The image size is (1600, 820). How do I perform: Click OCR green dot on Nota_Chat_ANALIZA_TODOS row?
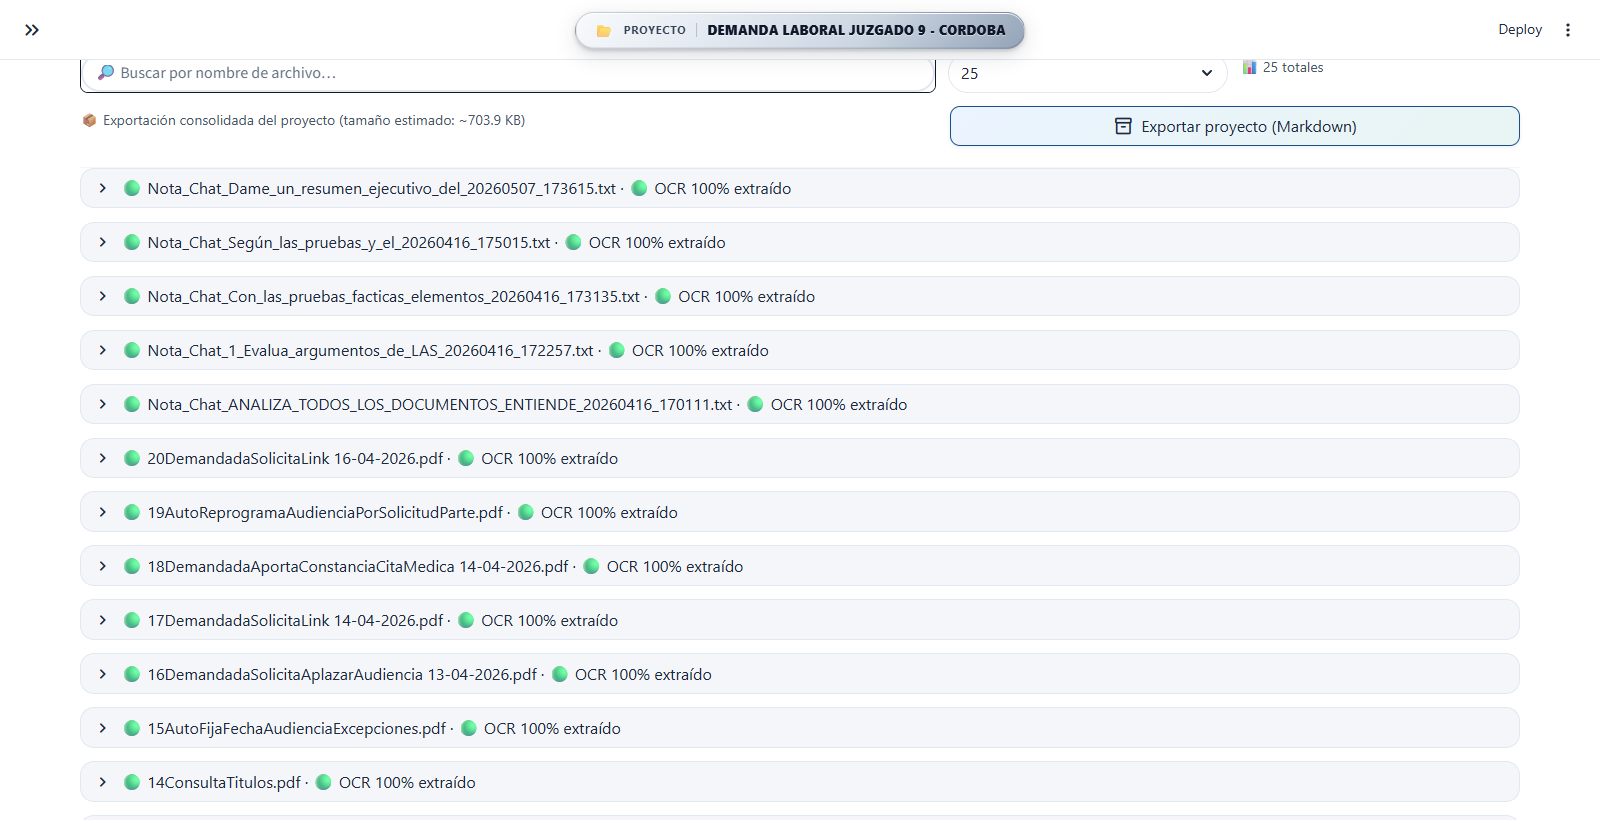pos(756,404)
